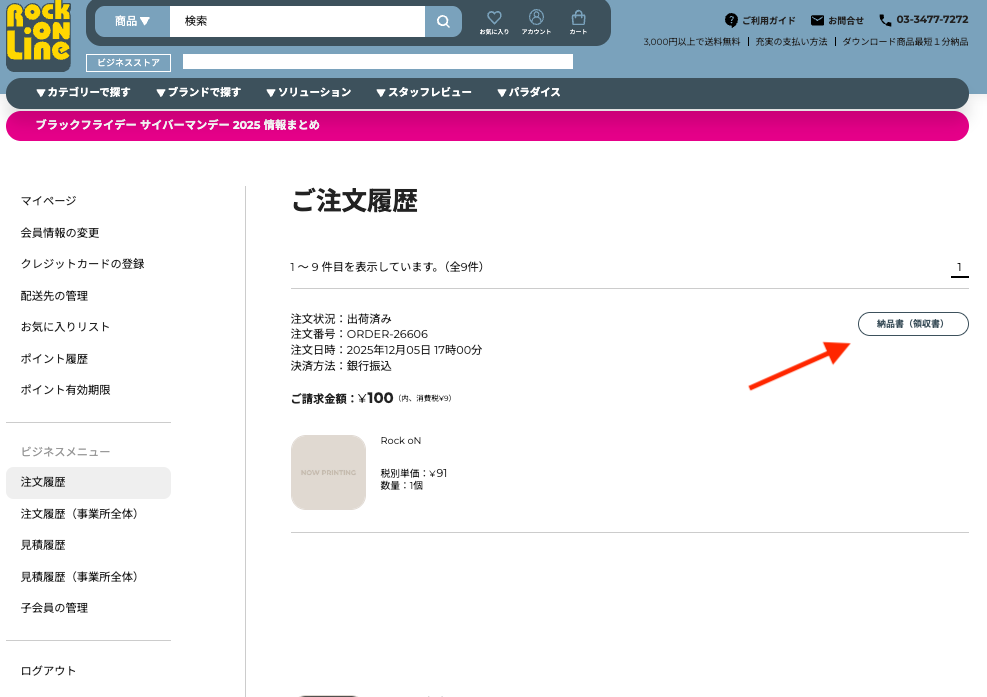Open favorites via the heart icon
This screenshot has height=697, width=987.
tap(494, 22)
